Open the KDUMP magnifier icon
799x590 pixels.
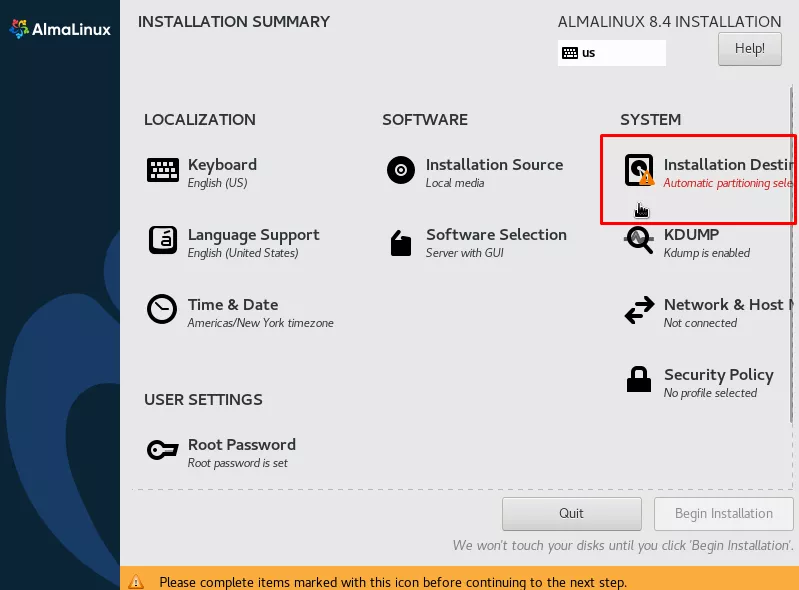coord(639,239)
